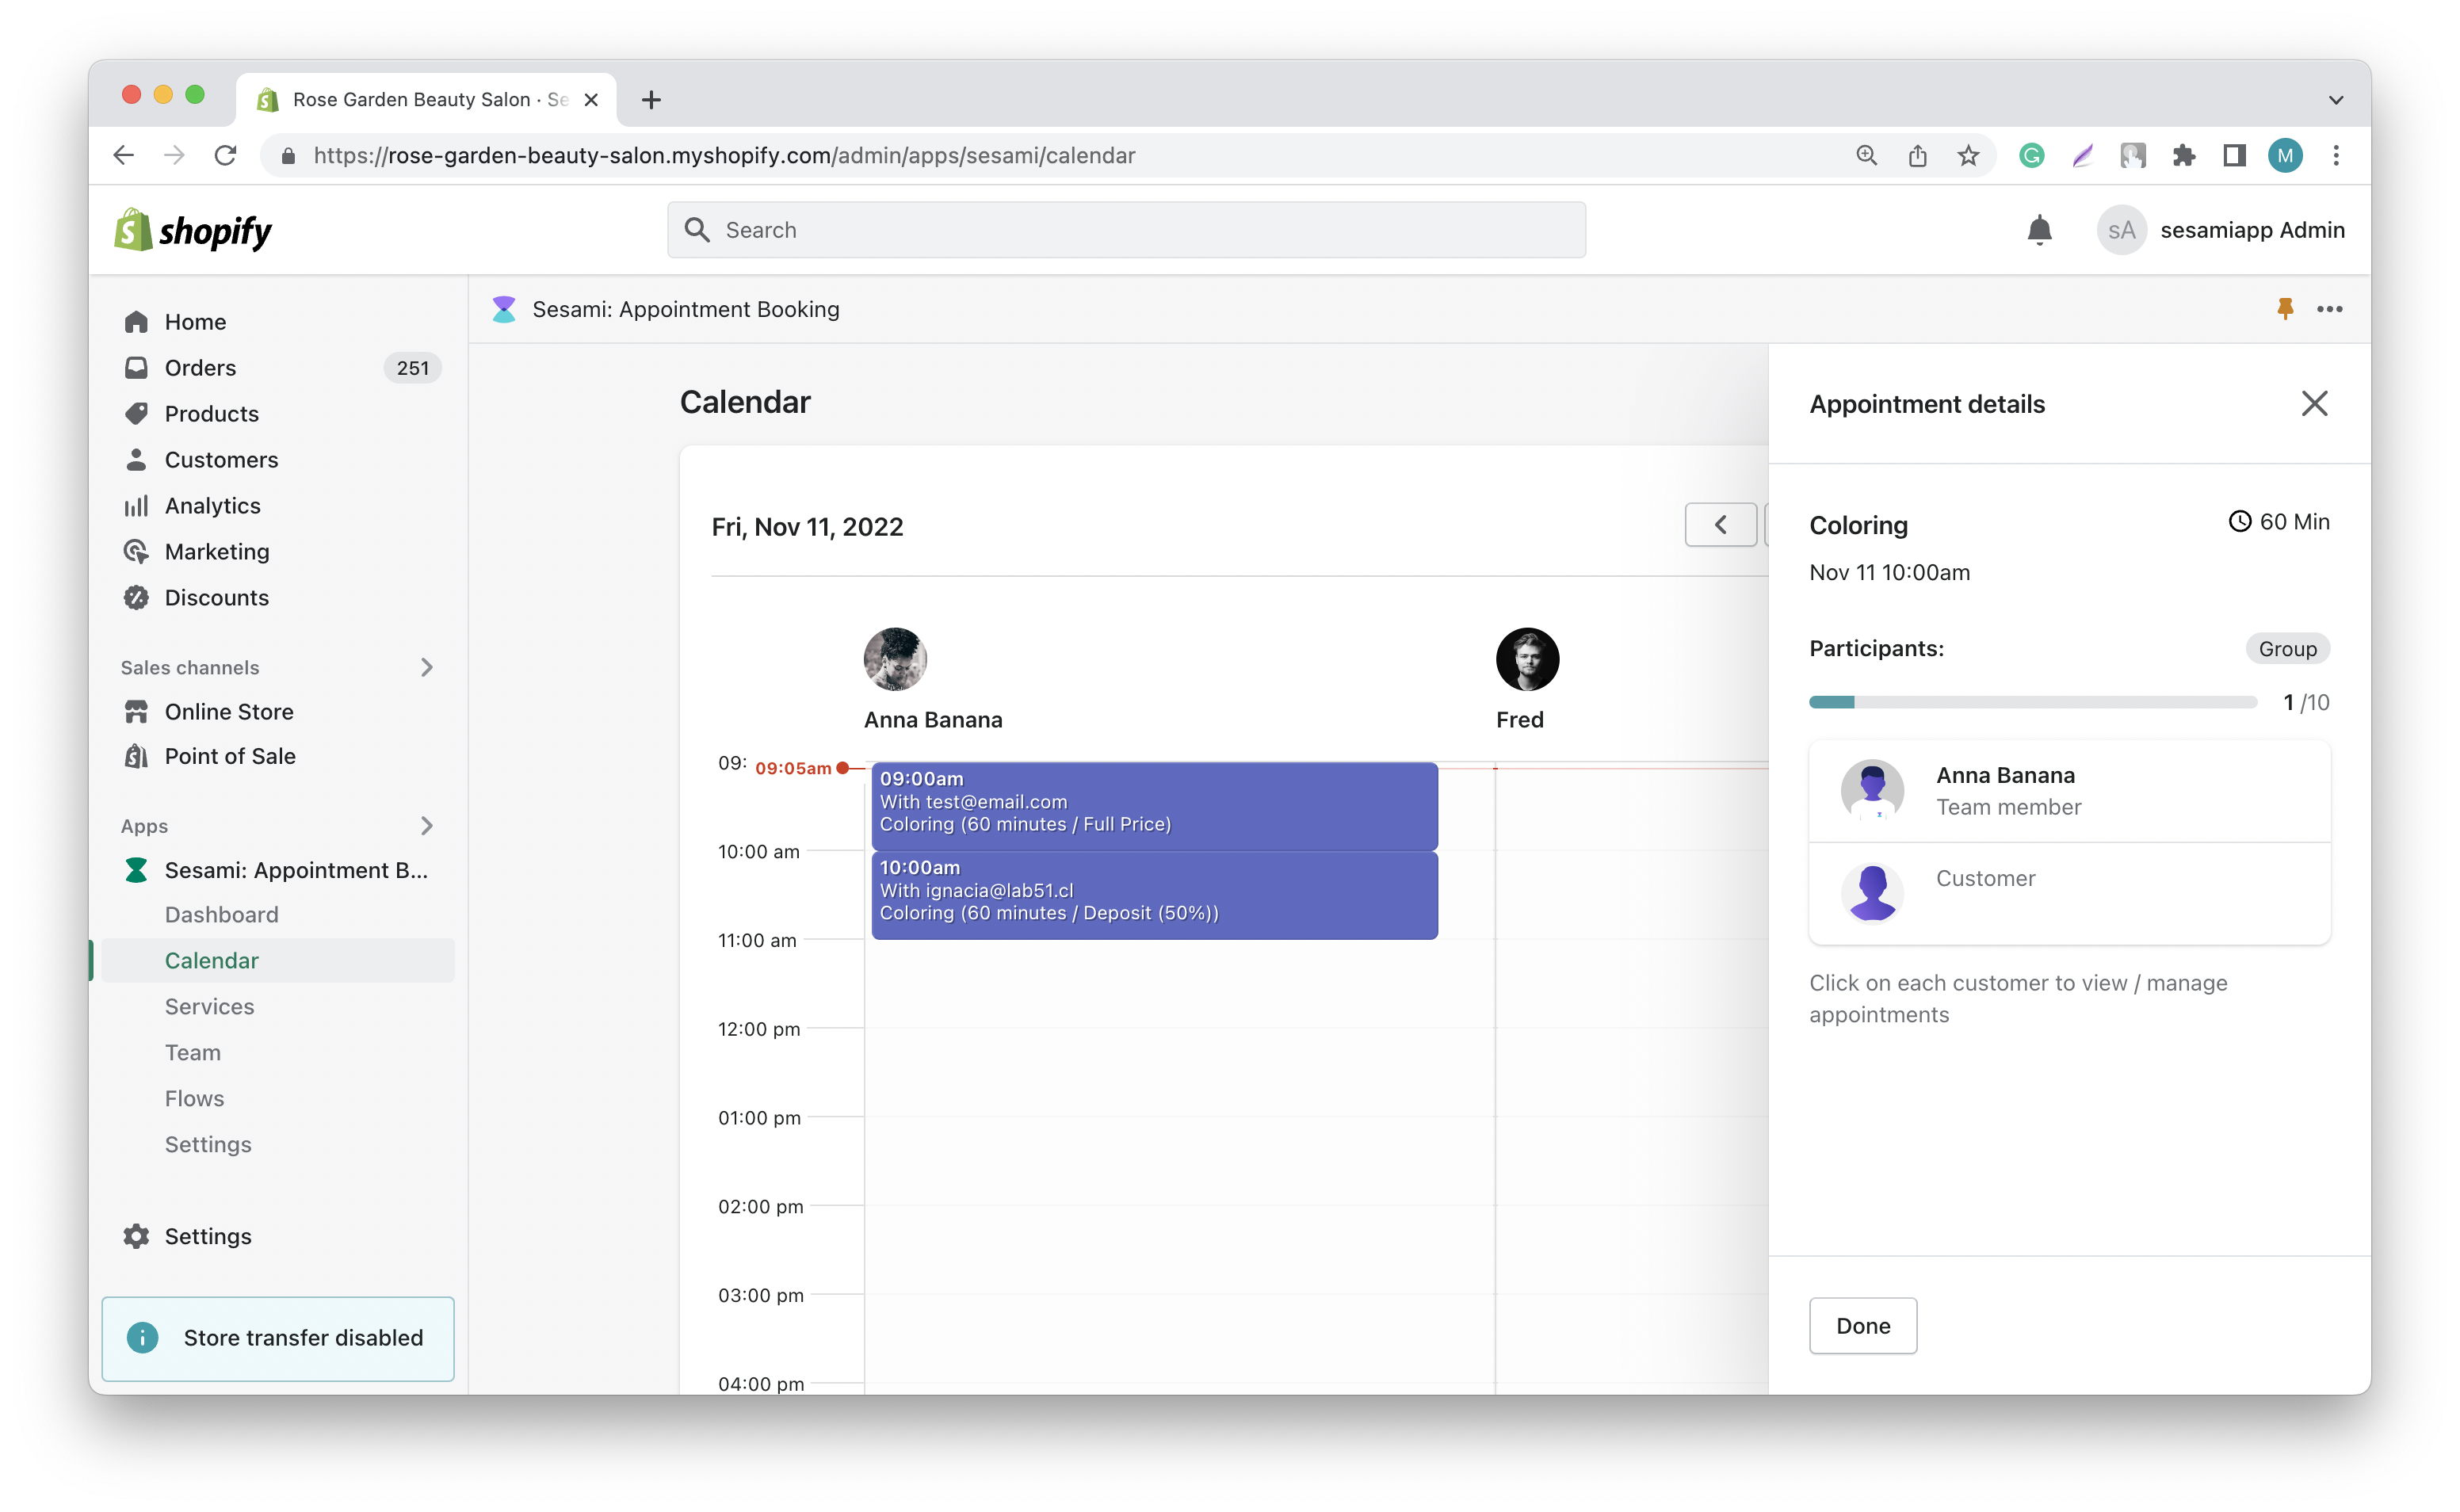This screenshot has width=2460, height=1512.
Task: Click the Fri, Nov 11, 2022 date heading
Action: coord(807,527)
